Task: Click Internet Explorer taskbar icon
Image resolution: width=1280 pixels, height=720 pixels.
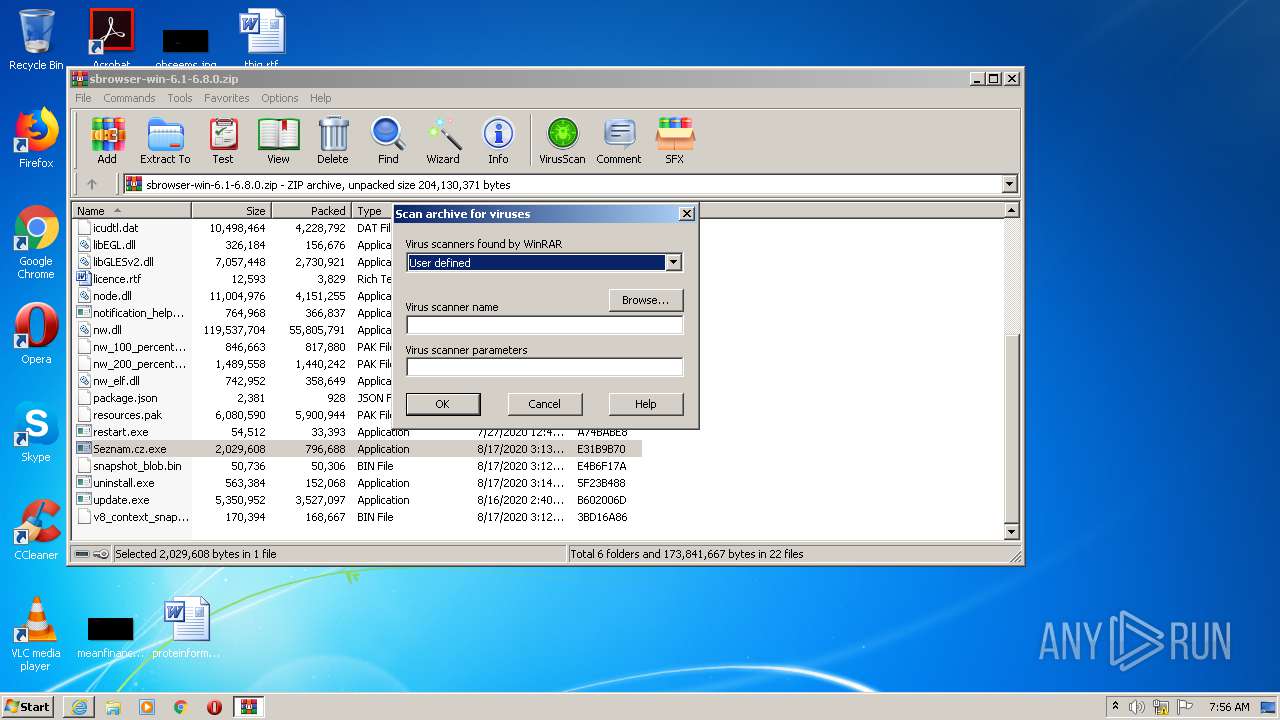Action: coord(79,707)
